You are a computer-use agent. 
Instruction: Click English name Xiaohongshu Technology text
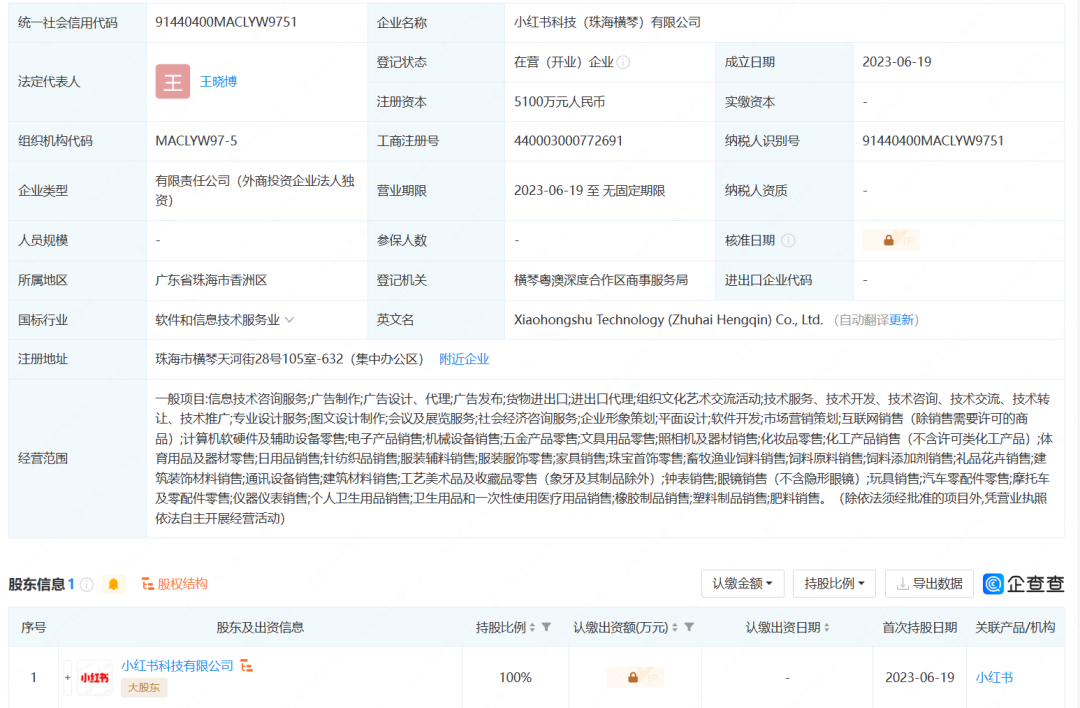coord(668,320)
